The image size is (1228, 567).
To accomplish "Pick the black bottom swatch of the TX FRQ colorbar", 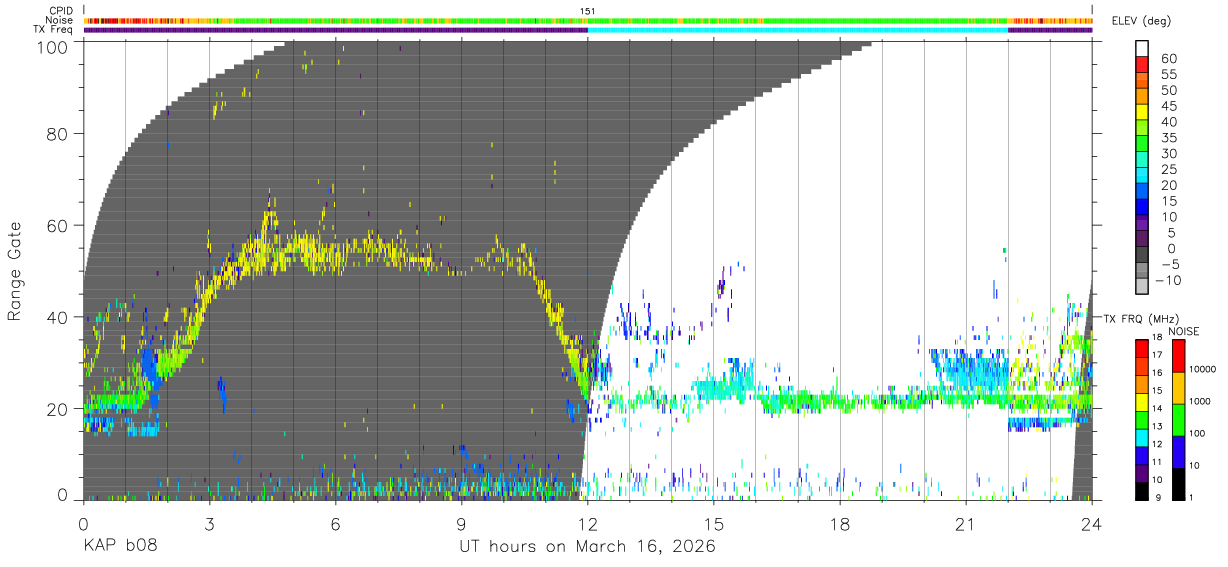I will pyautogui.click(x=1141, y=491).
